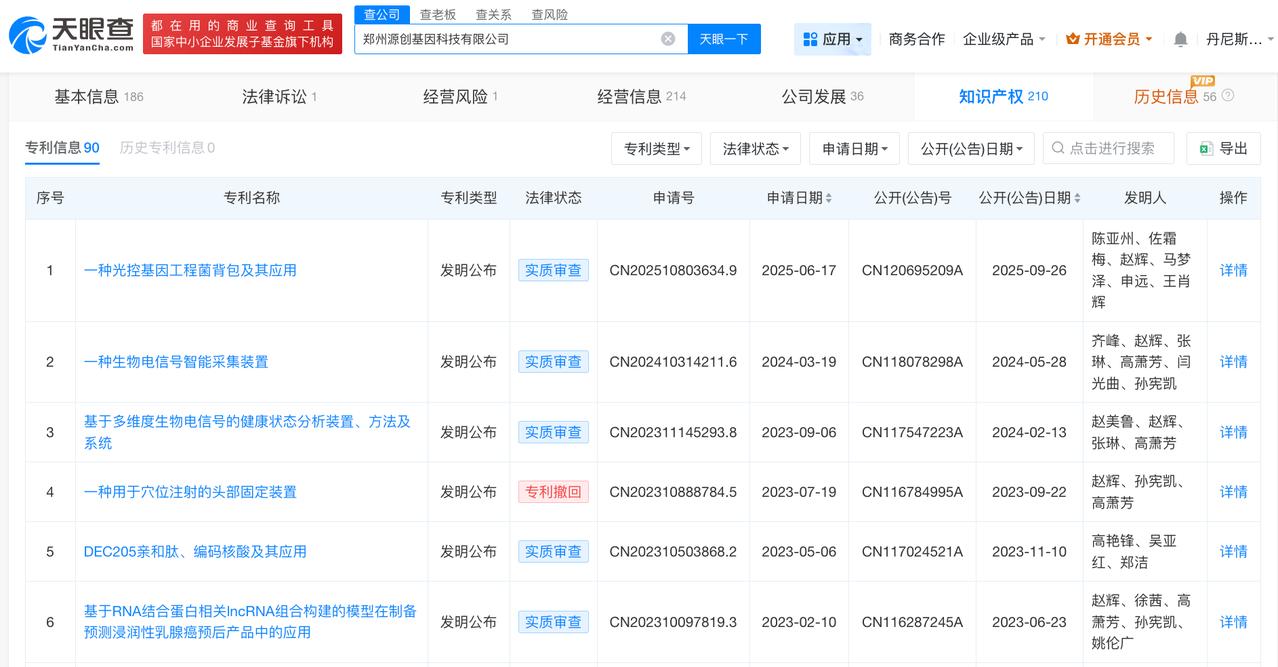Image resolution: width=1278 pixels, height=667 pixels.
Task: Click the TianYanCha logo
Action: pos(71,34)
